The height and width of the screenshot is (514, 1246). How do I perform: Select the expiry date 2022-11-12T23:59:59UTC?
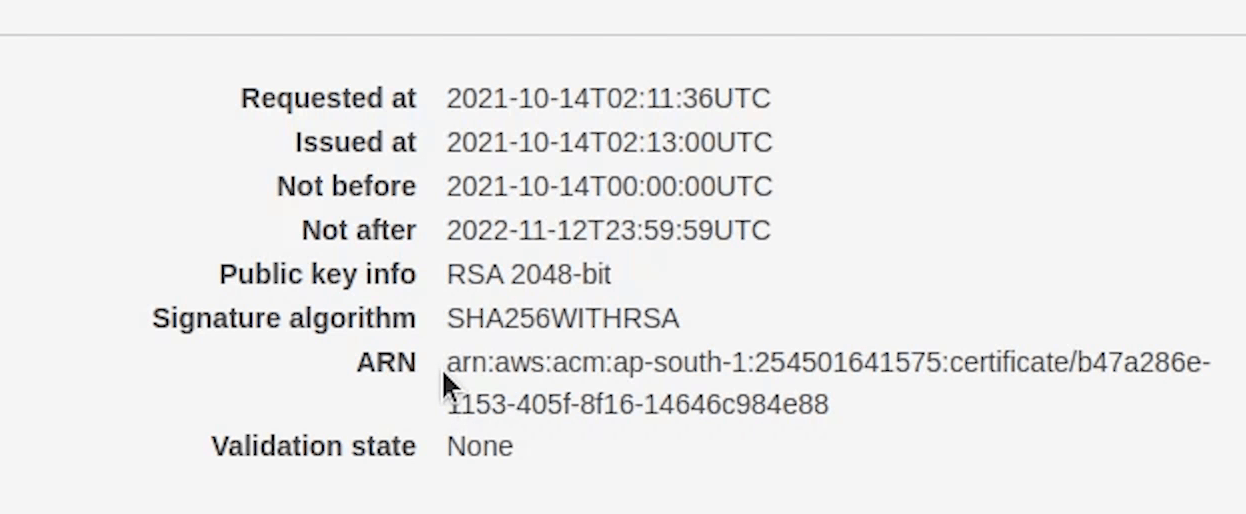click(x=608, y=231)
